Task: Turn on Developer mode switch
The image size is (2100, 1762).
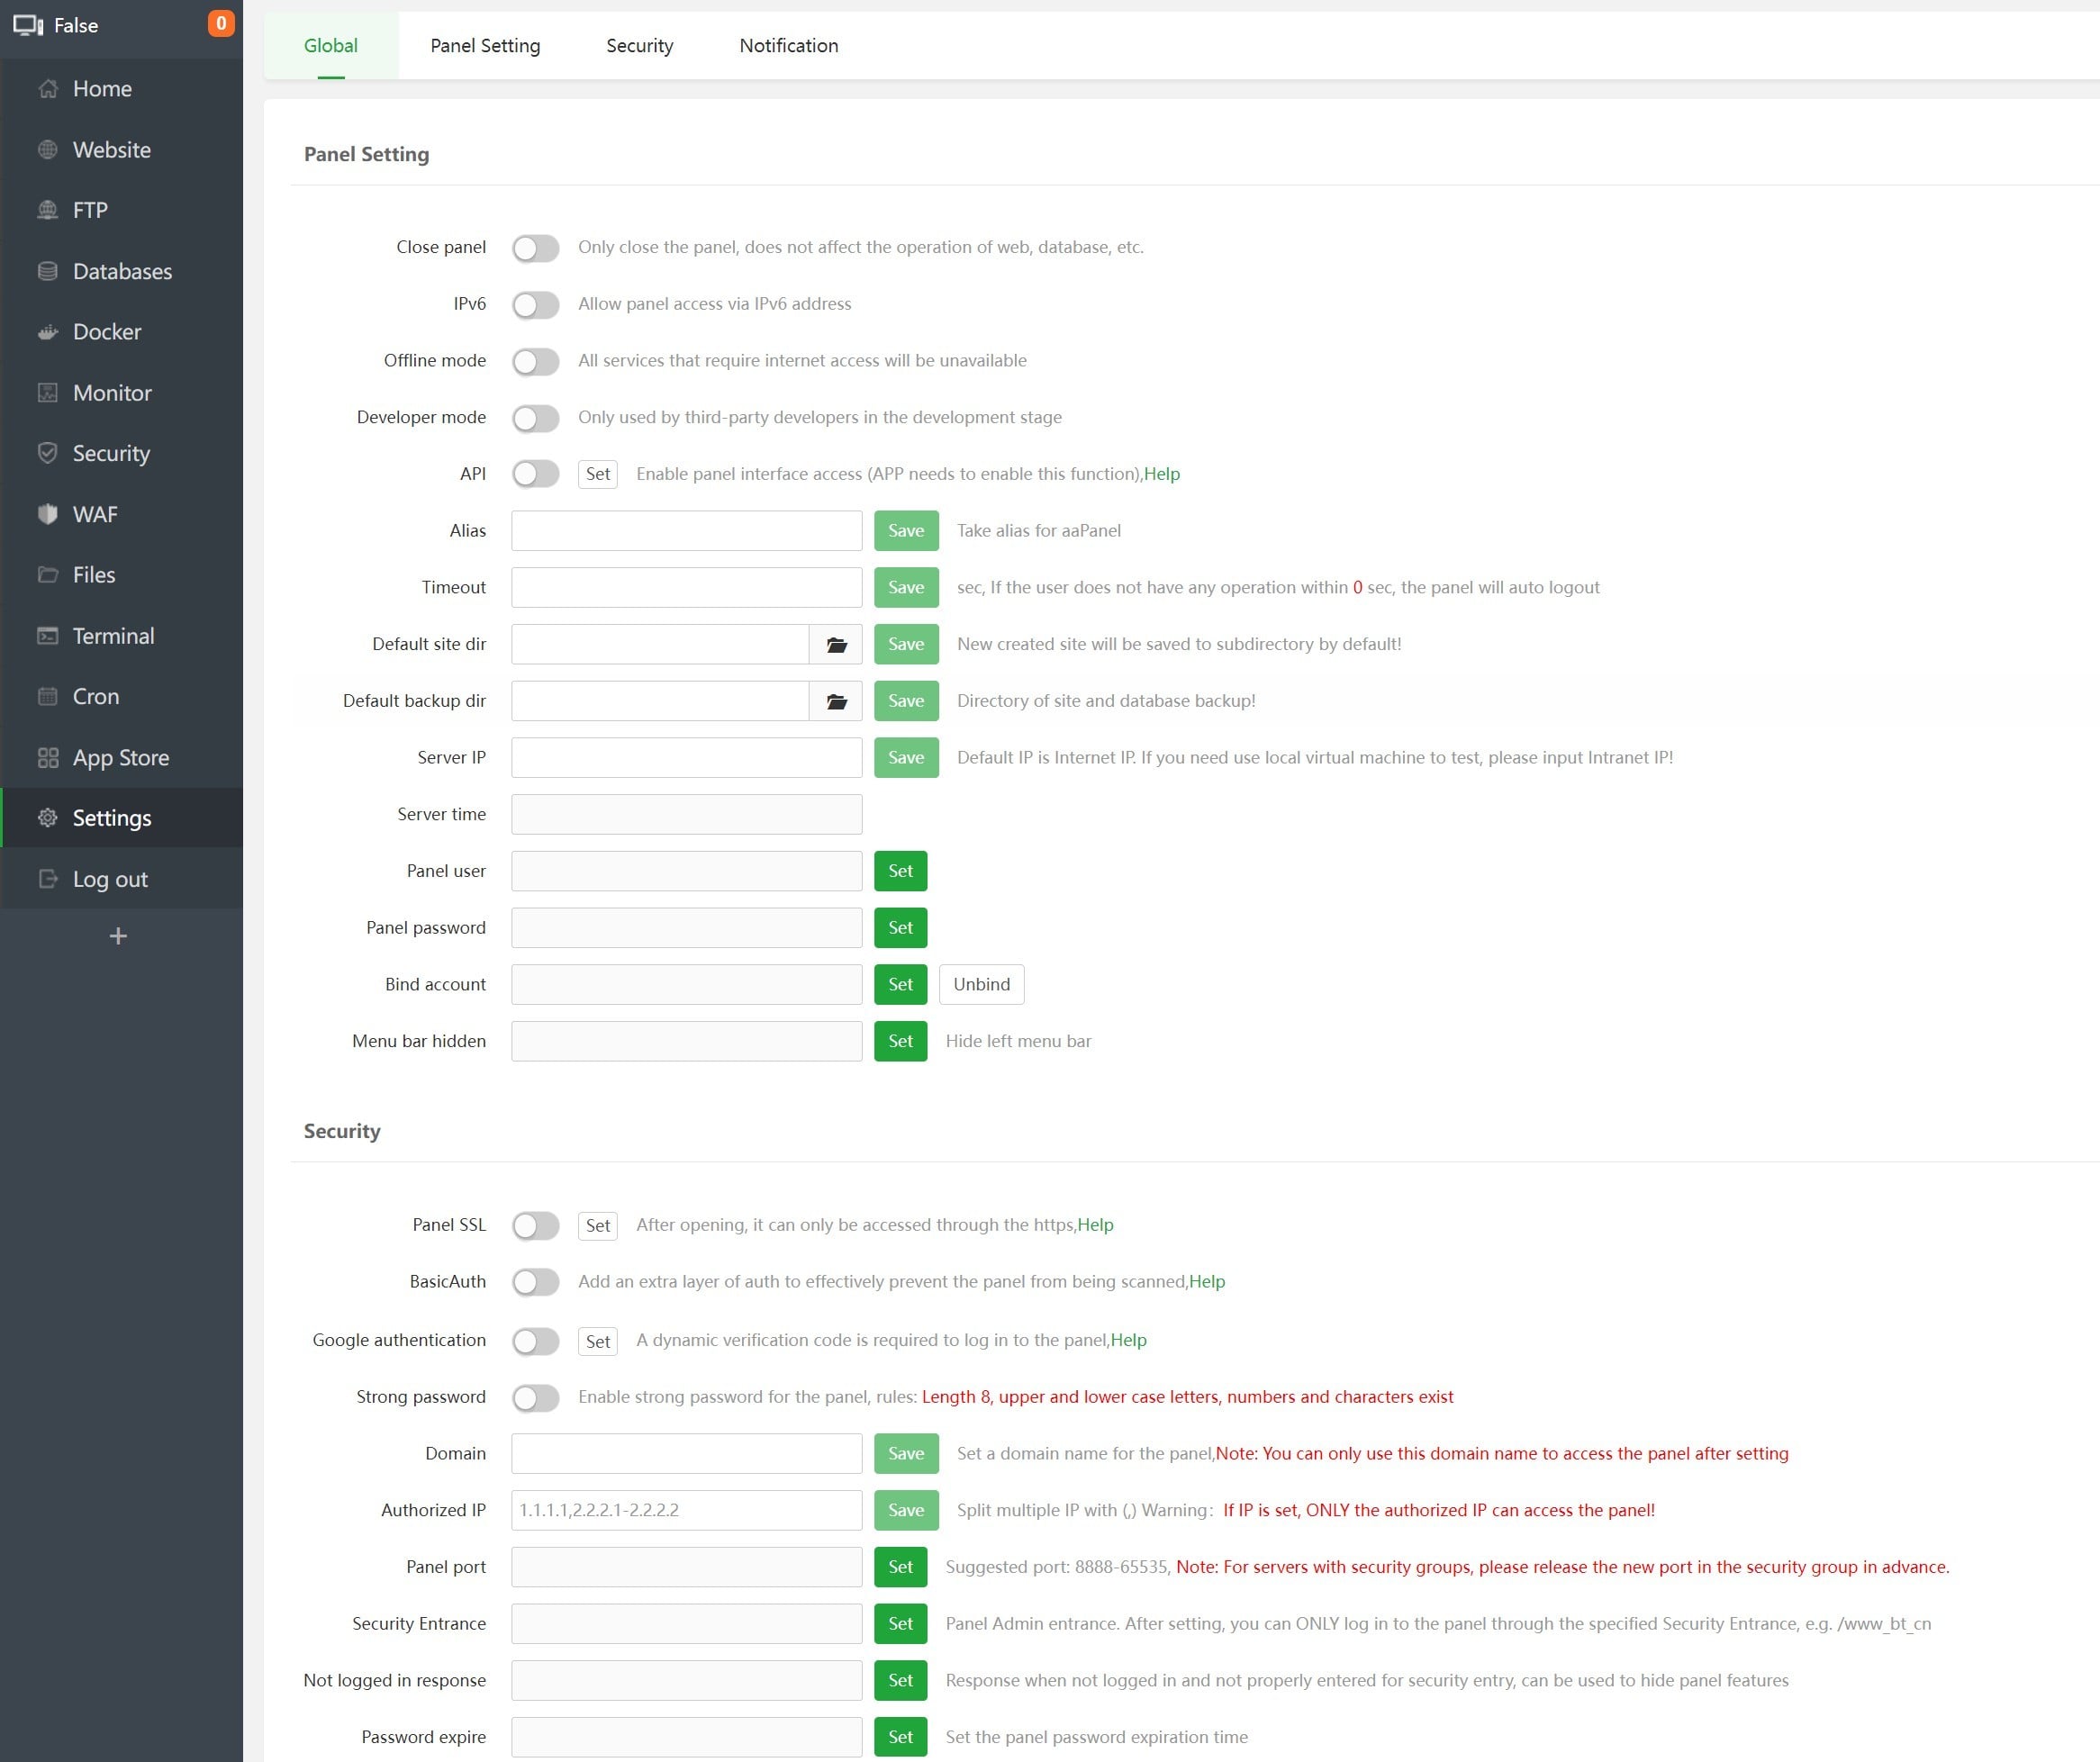Action: (535, 418)
